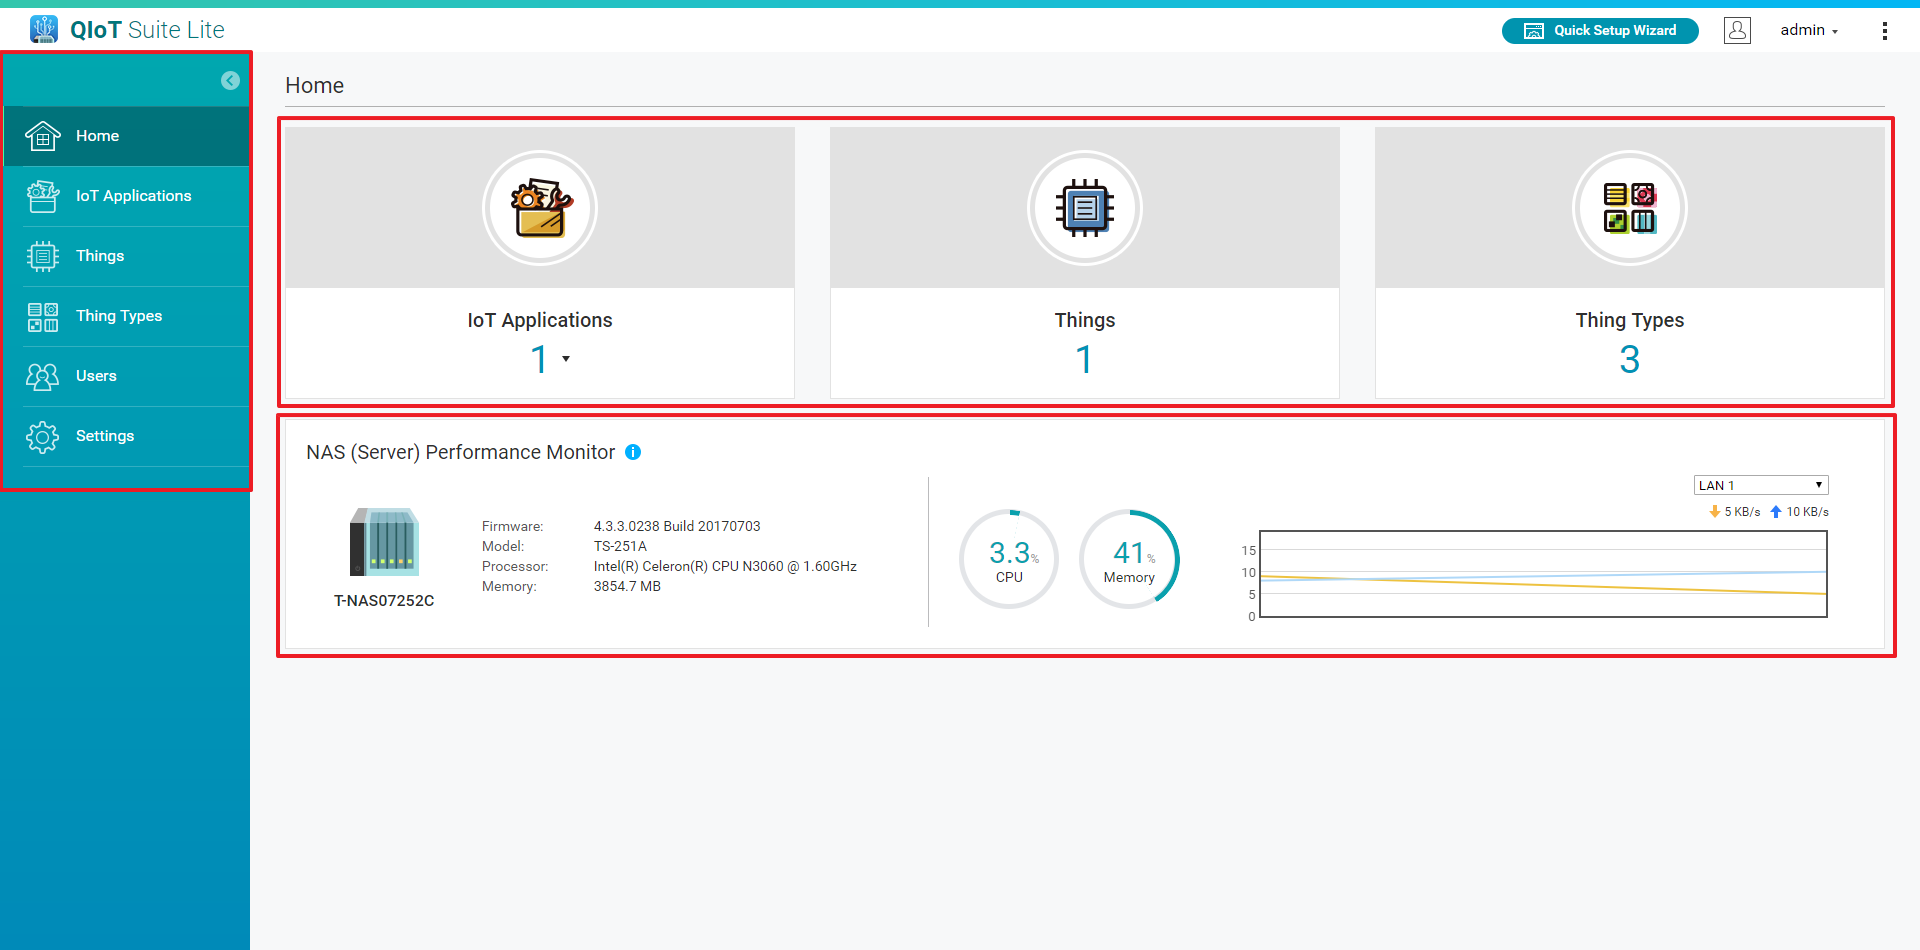The width and height of the screenshot is (1920, 950).
Task: Open Things page from sidebar
Action: click(x=100, y=256)
